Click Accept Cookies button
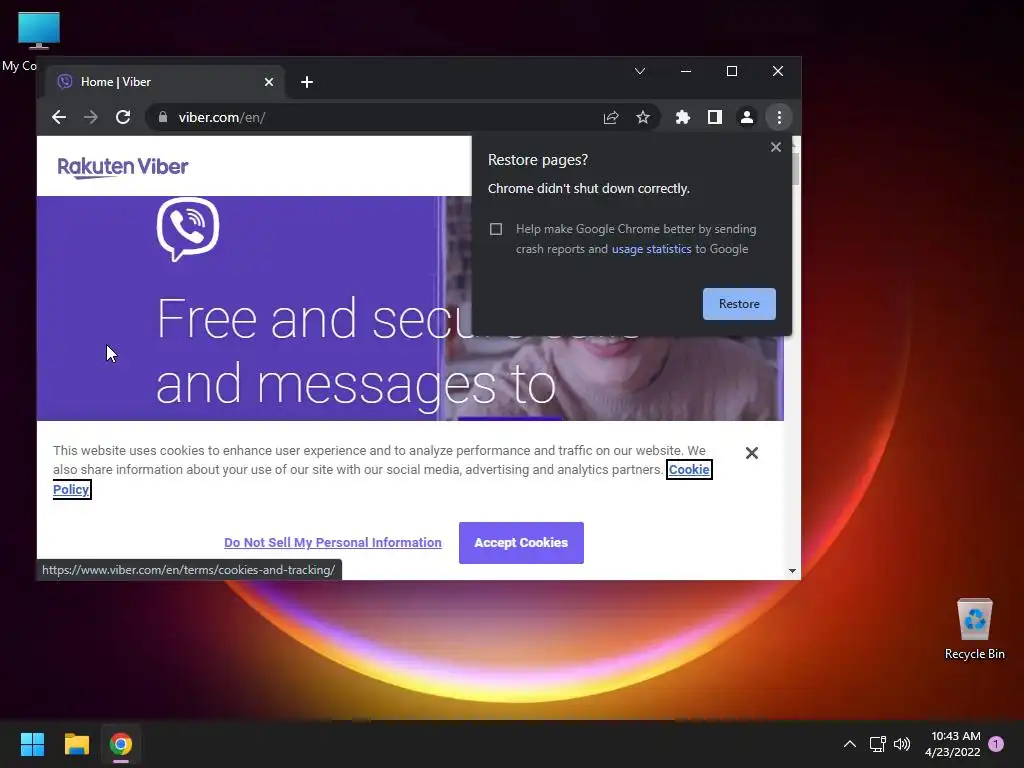 pos(521,543)
